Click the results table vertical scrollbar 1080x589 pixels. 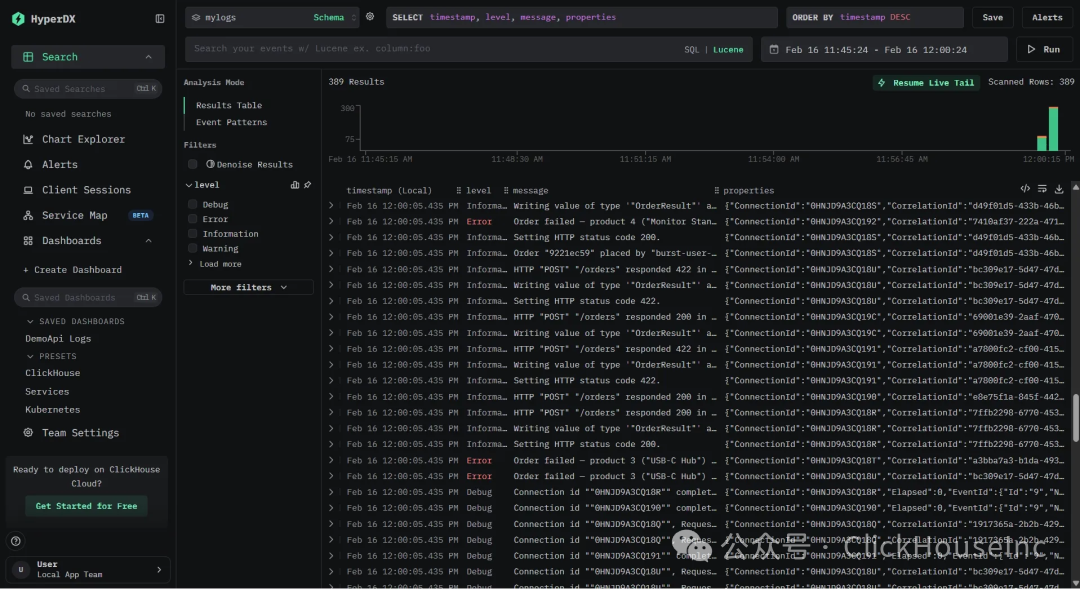pyautogui.click(x=1075, y=417)
